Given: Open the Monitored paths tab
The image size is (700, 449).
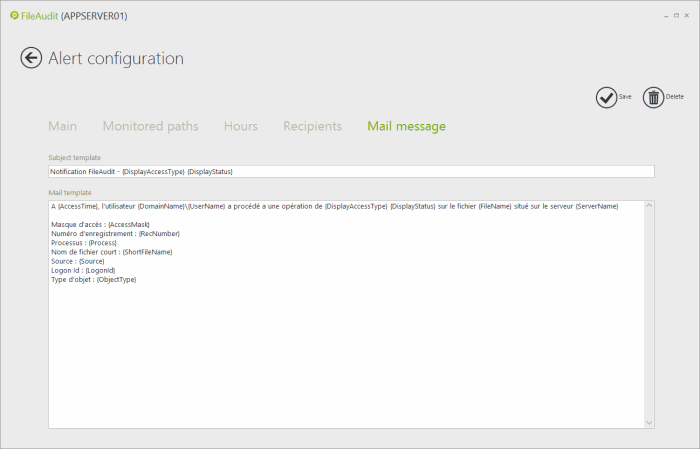Looking at the screenshot, I should (150, 126).
